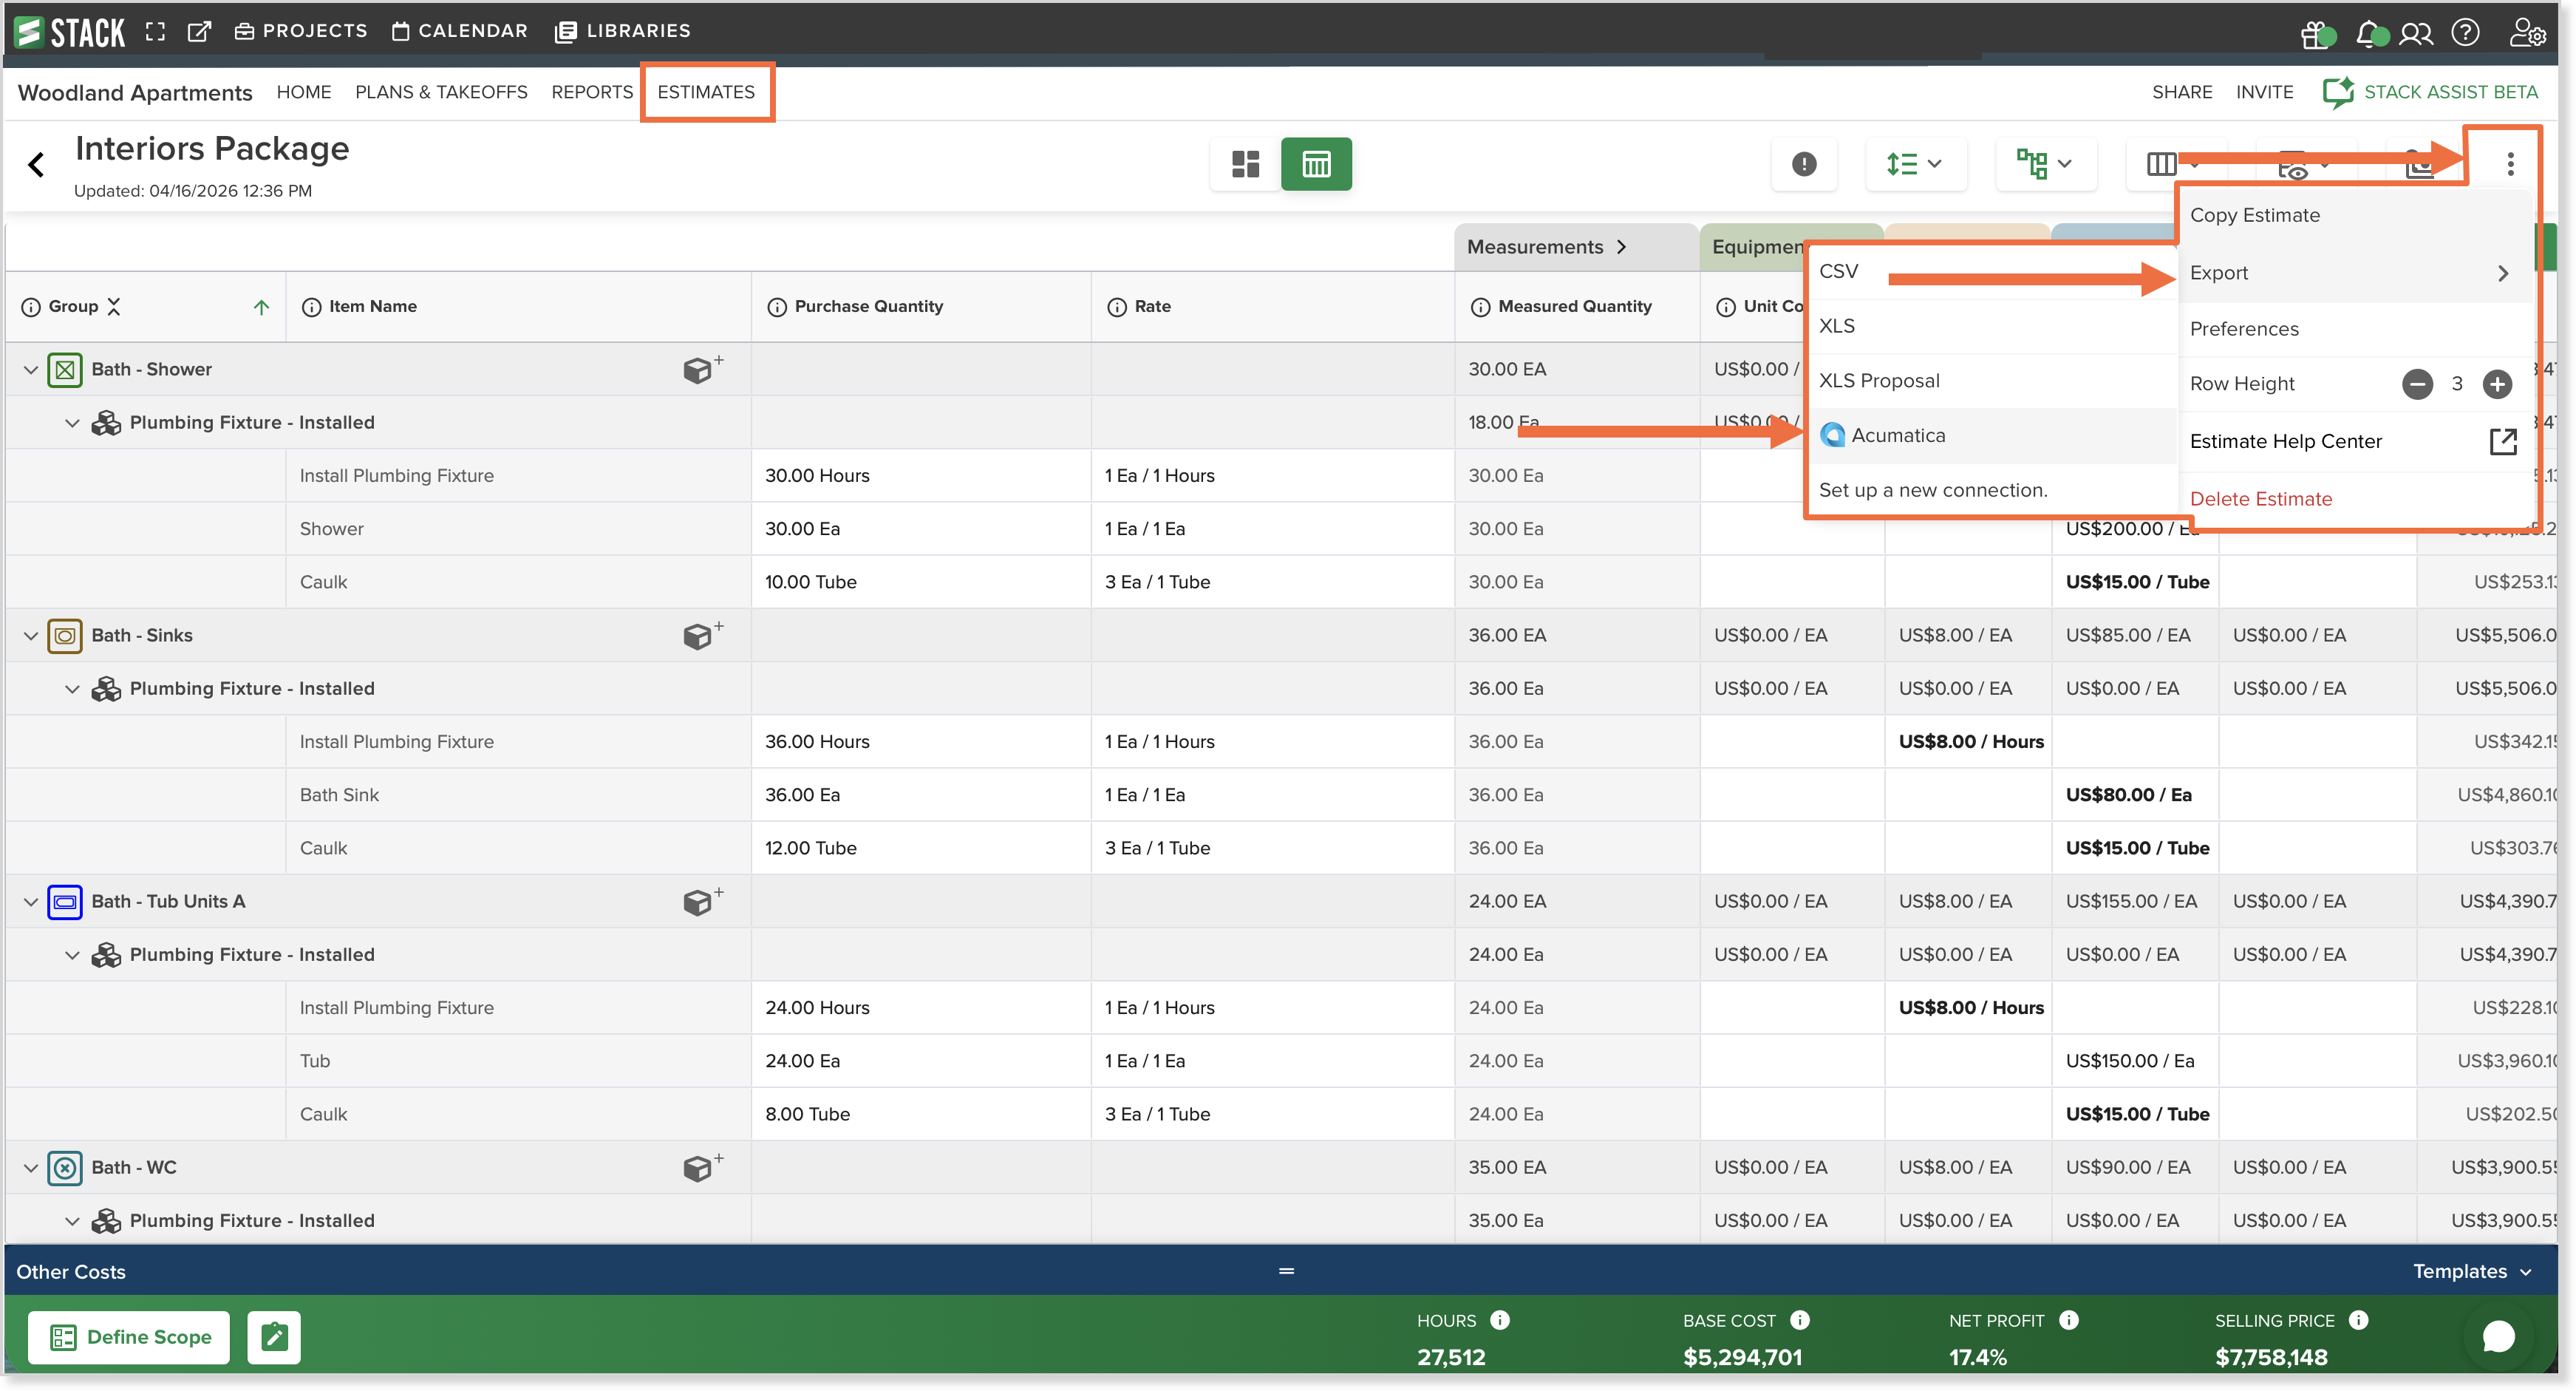
Task: Open the row sorting dropdown in toolbar
Action: pos(1915,164)
